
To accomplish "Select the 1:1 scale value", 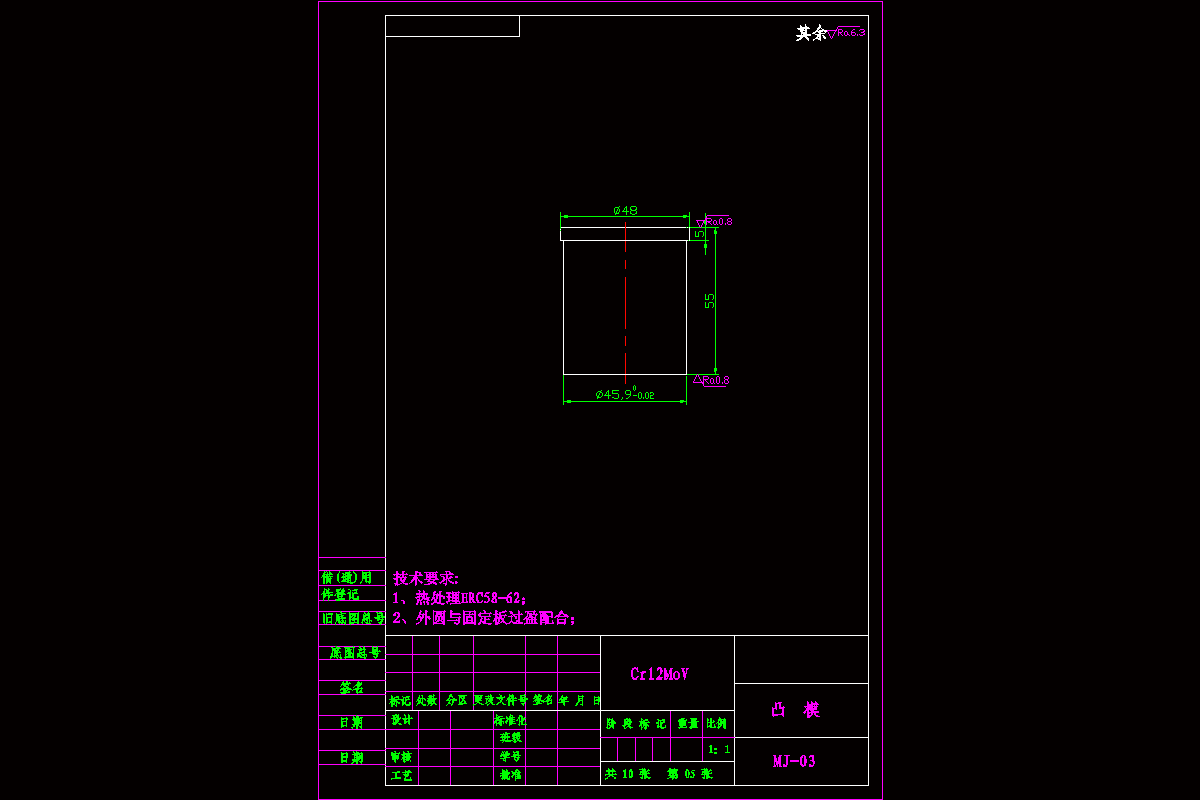I will click(719, 748).
